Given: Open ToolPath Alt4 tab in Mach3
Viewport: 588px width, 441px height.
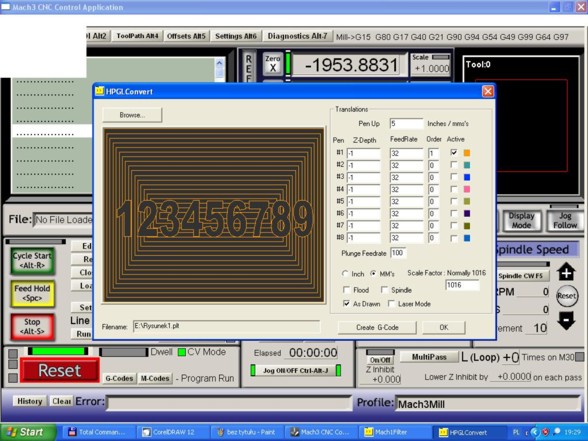Looking at the screenshot, I should [x=137, y=36].
